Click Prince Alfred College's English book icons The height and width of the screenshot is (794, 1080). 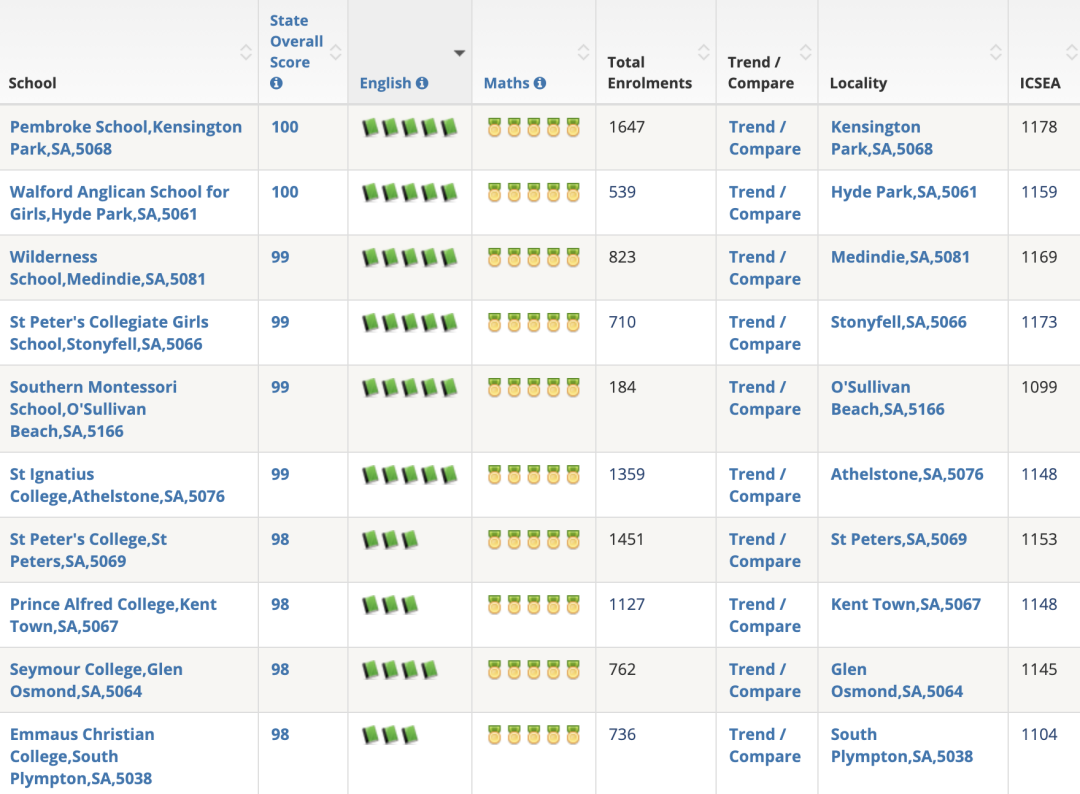coord(390,605)
